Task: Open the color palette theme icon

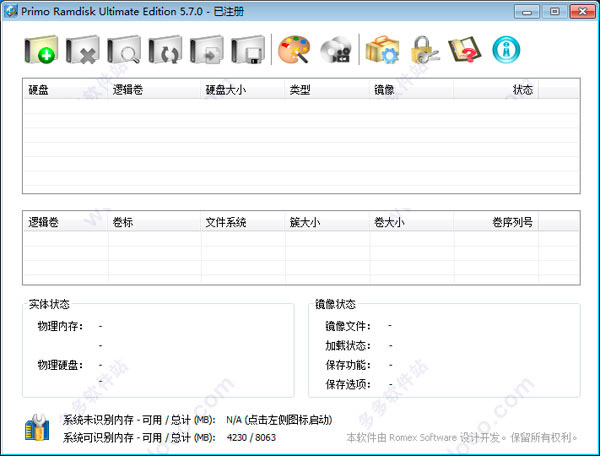Action: pyautogui.click(x=294, y=50)
